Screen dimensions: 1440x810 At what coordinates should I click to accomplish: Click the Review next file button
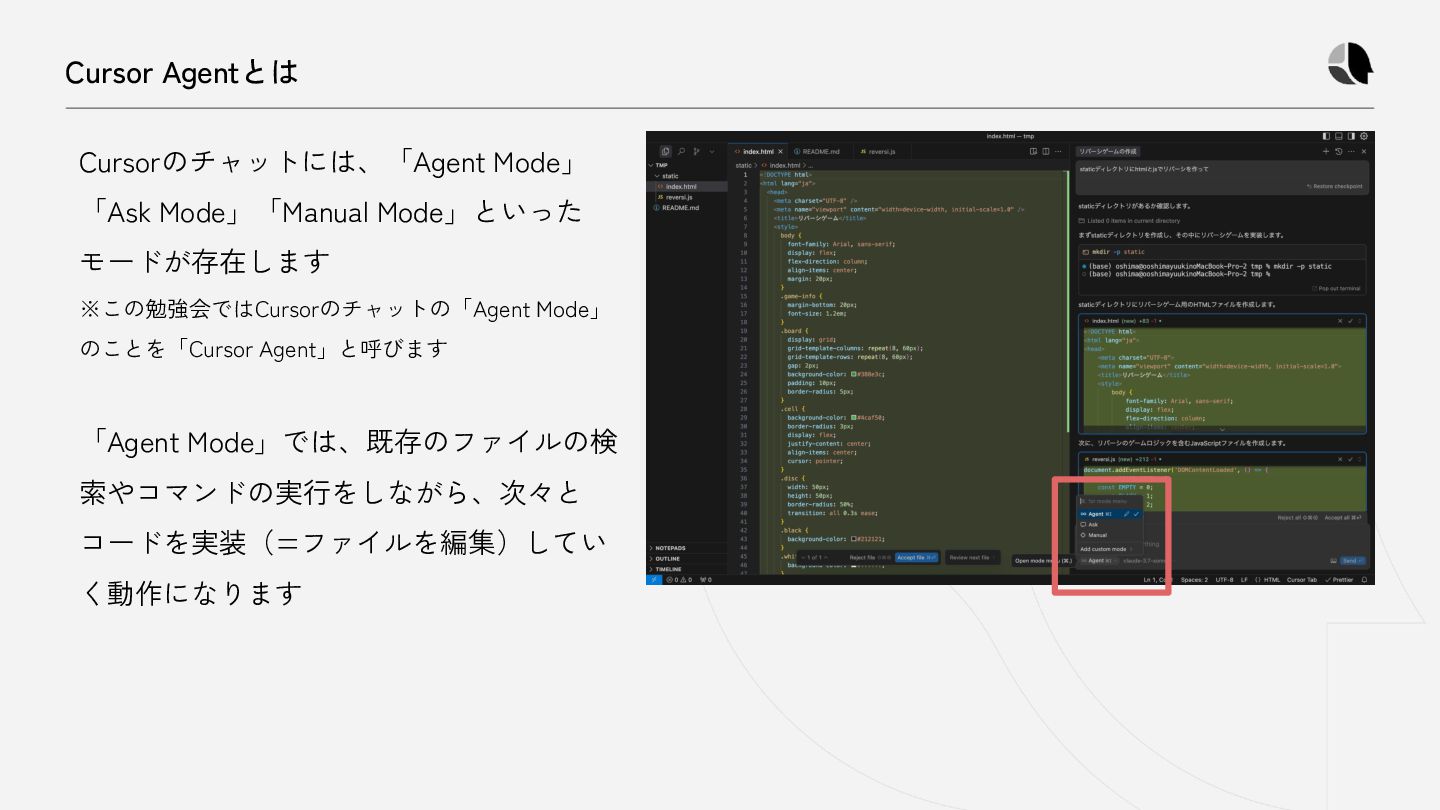point(971,558)
